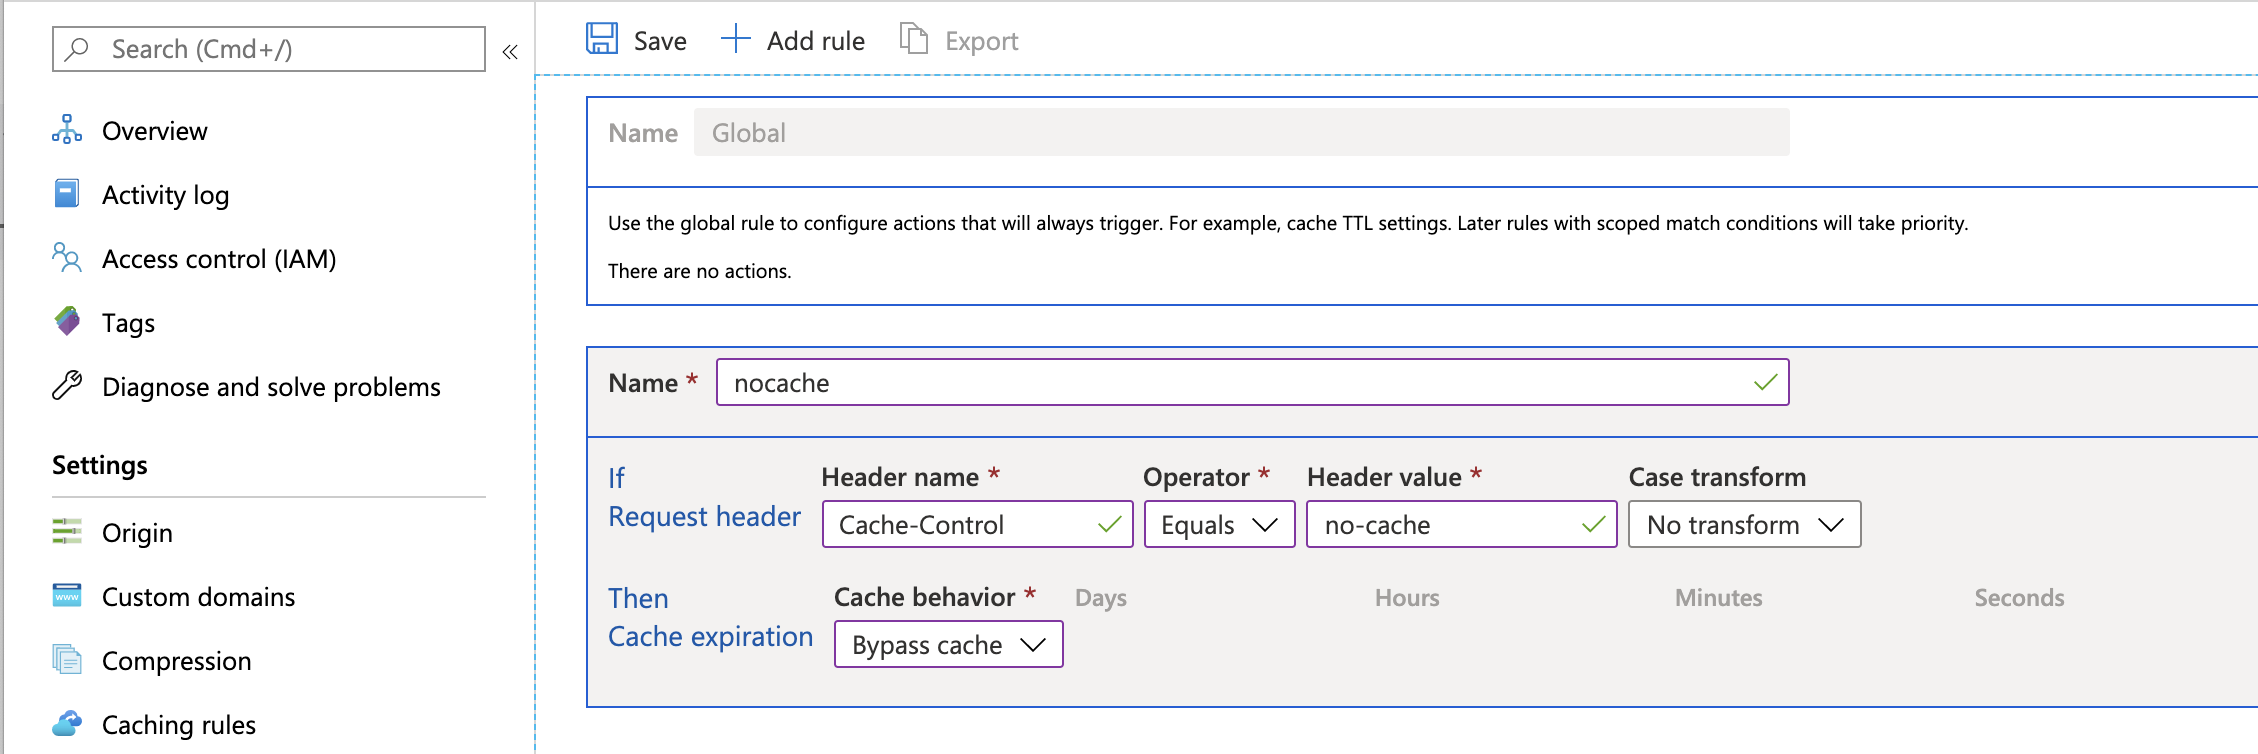
Task: Click the rule Name field containing nocache
Action: 1252,383
